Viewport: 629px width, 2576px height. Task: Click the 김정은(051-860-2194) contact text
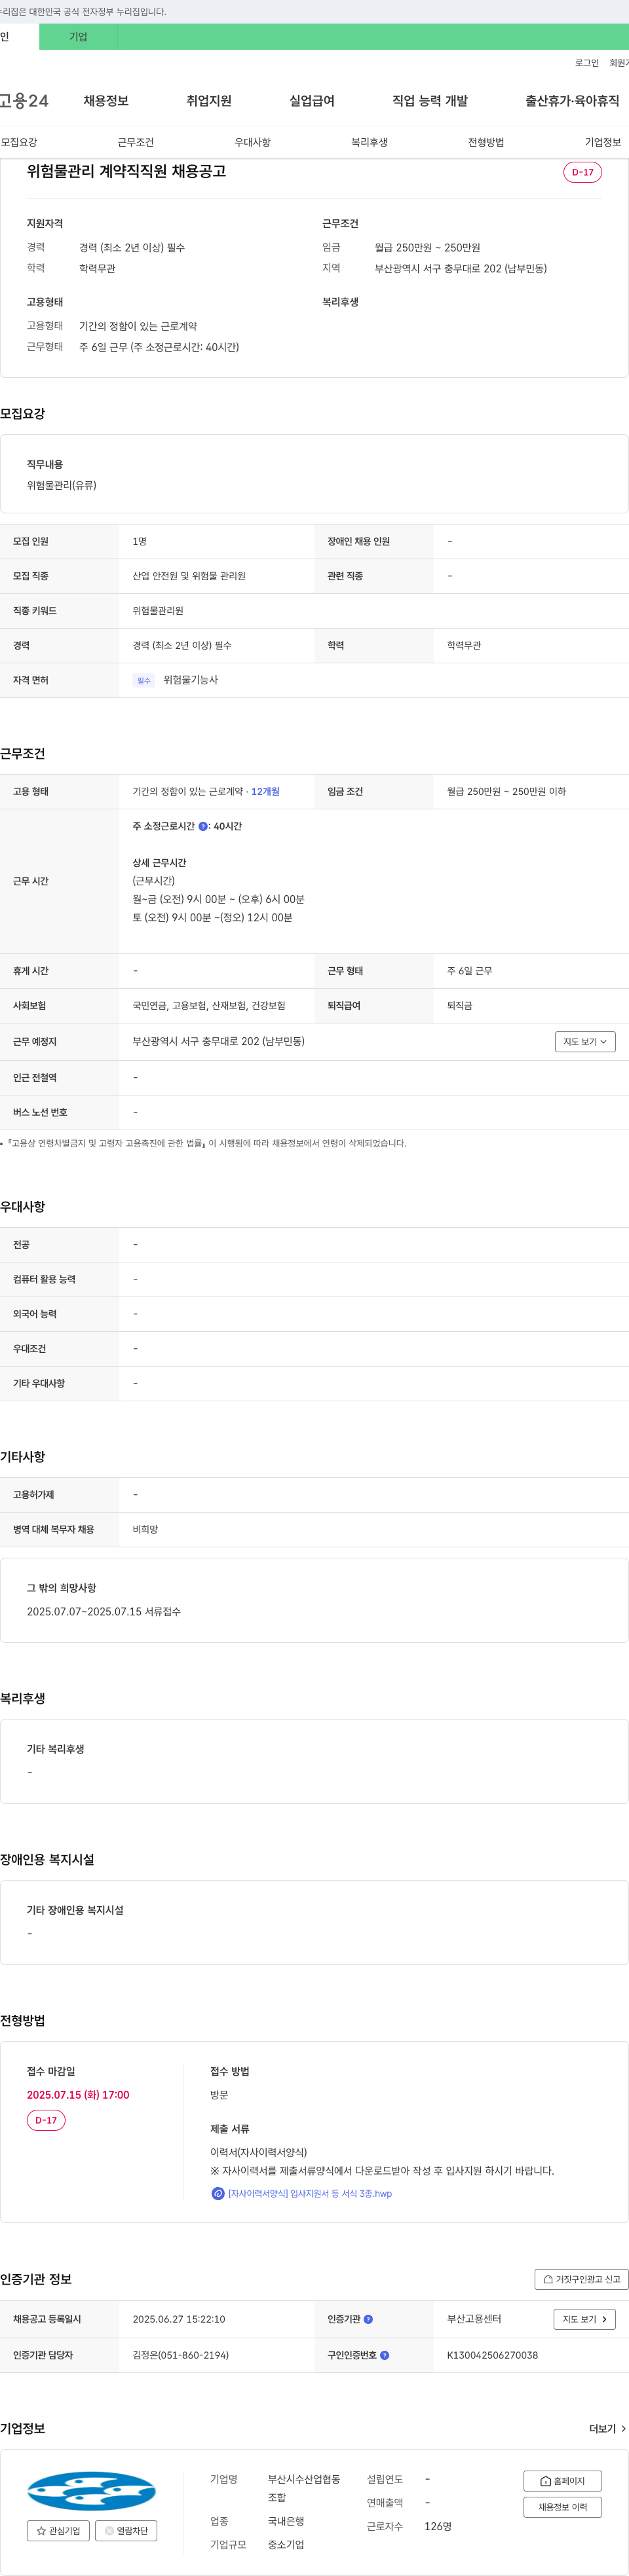pyautogui.click(x=181, y=2355)
